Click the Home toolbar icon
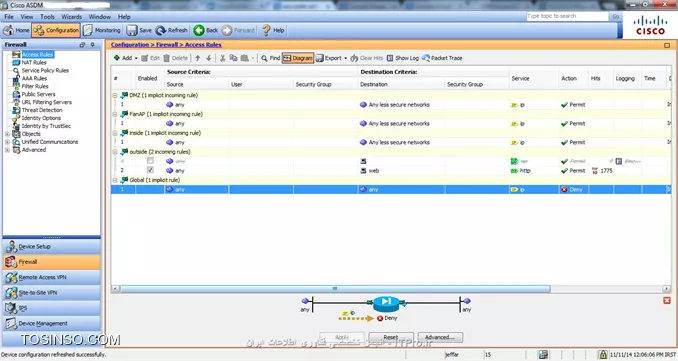The width and height of the screenshot is (678, 361). tap(8, 30)
